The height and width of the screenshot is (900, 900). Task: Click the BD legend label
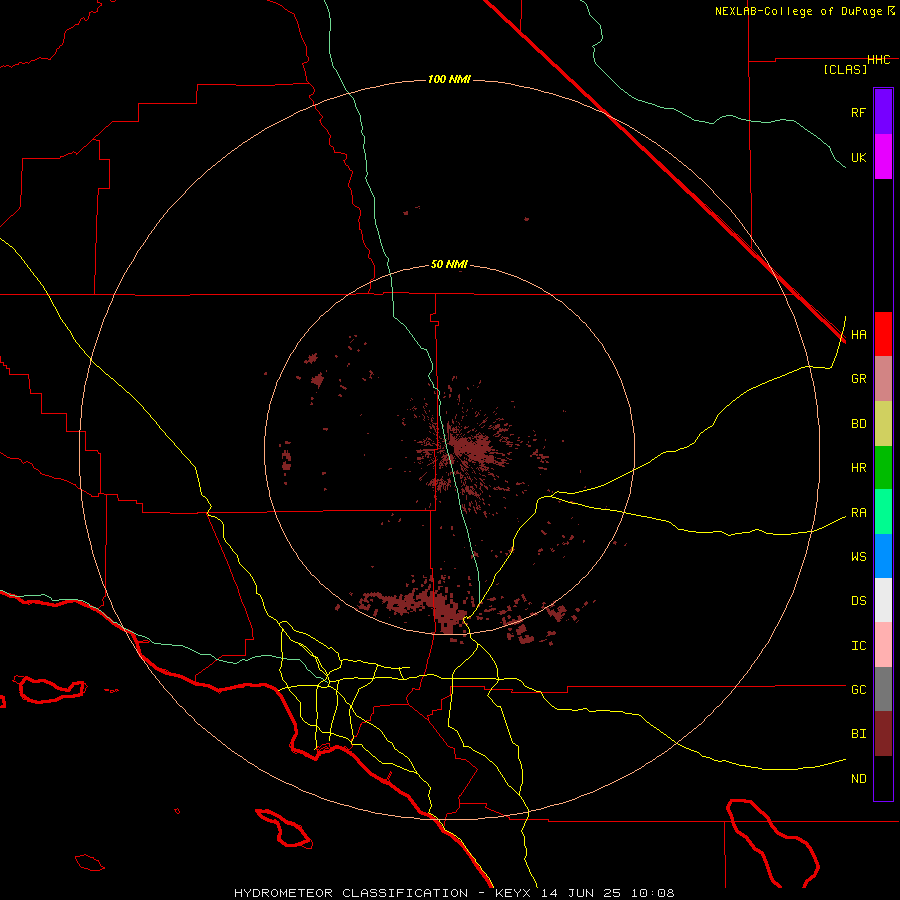coord(858,424)
